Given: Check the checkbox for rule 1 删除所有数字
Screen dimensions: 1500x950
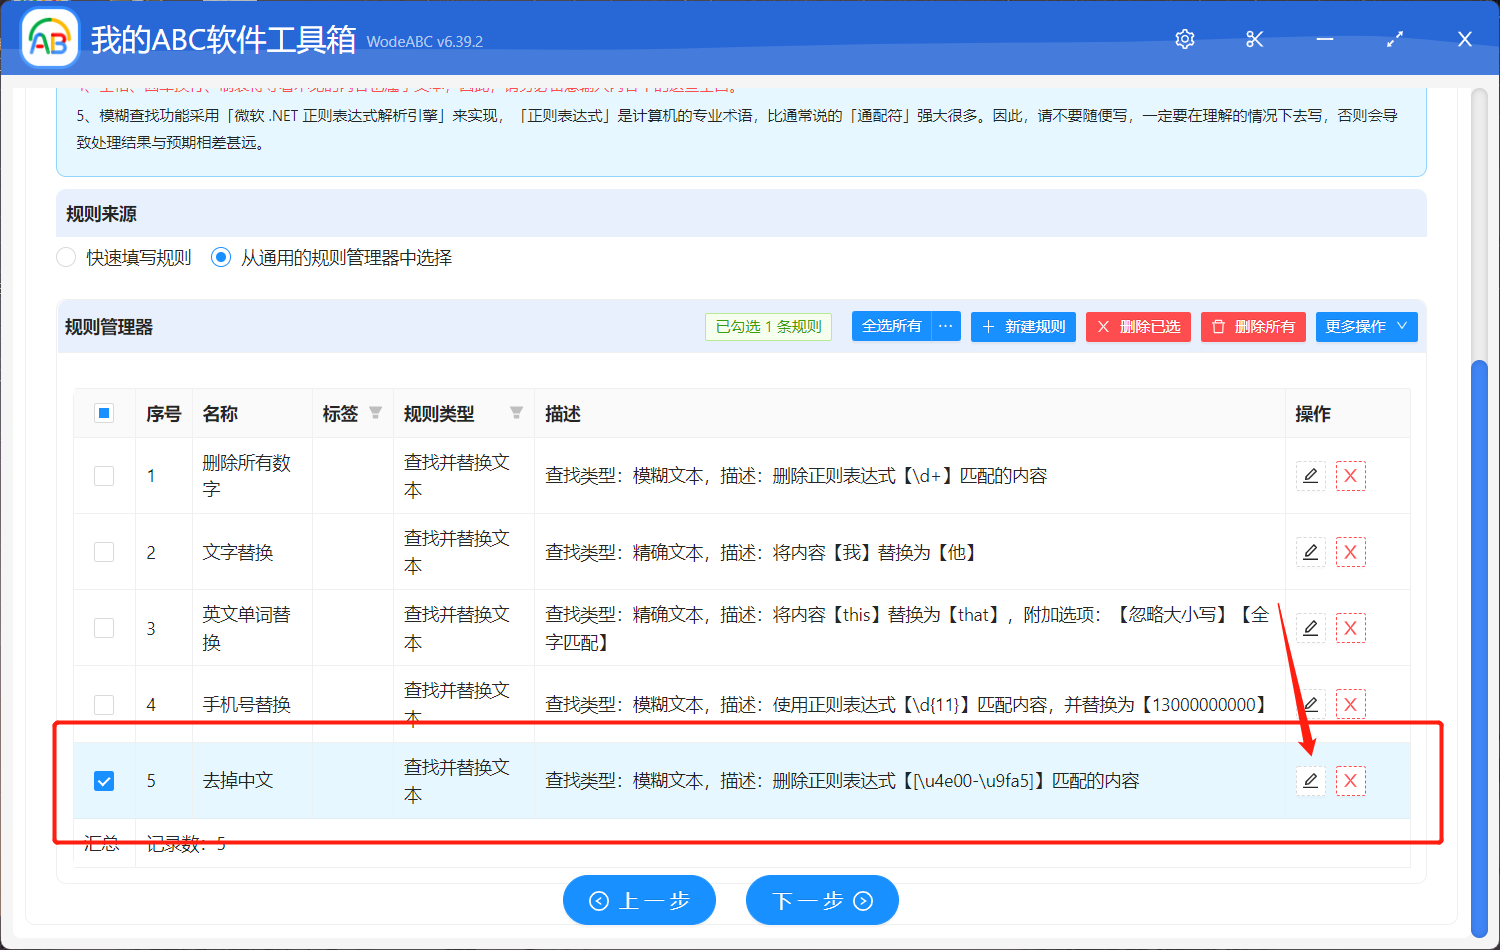Looking at the screenshot, I should point(104,476).
